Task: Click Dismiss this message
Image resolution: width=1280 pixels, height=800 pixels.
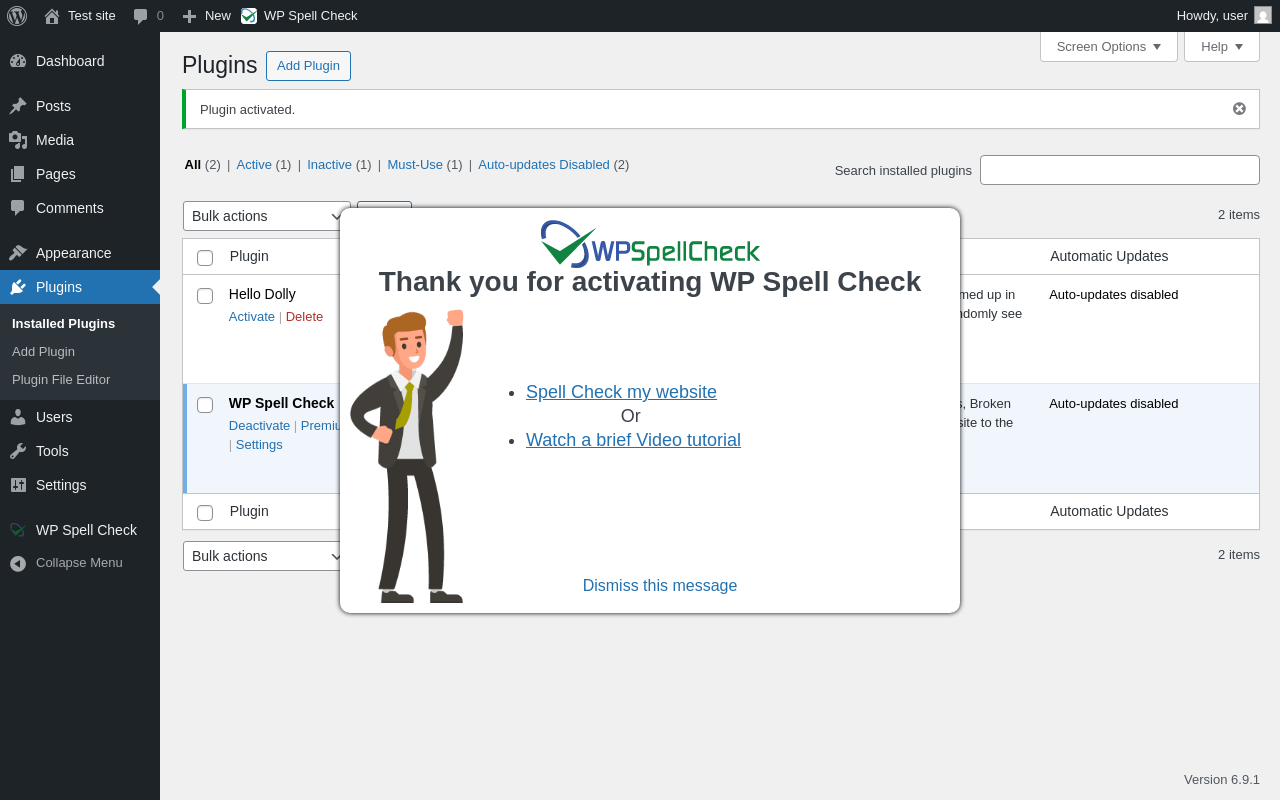Action: [x=660, y=586]
